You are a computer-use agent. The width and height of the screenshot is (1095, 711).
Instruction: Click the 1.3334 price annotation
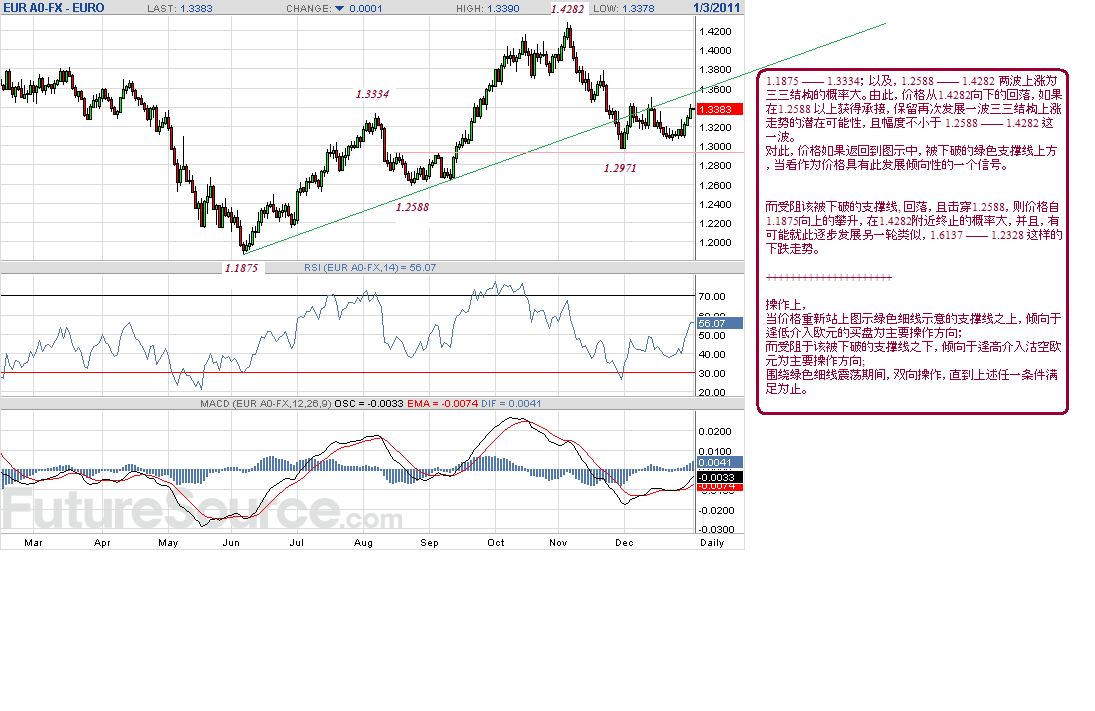(372, 94)
